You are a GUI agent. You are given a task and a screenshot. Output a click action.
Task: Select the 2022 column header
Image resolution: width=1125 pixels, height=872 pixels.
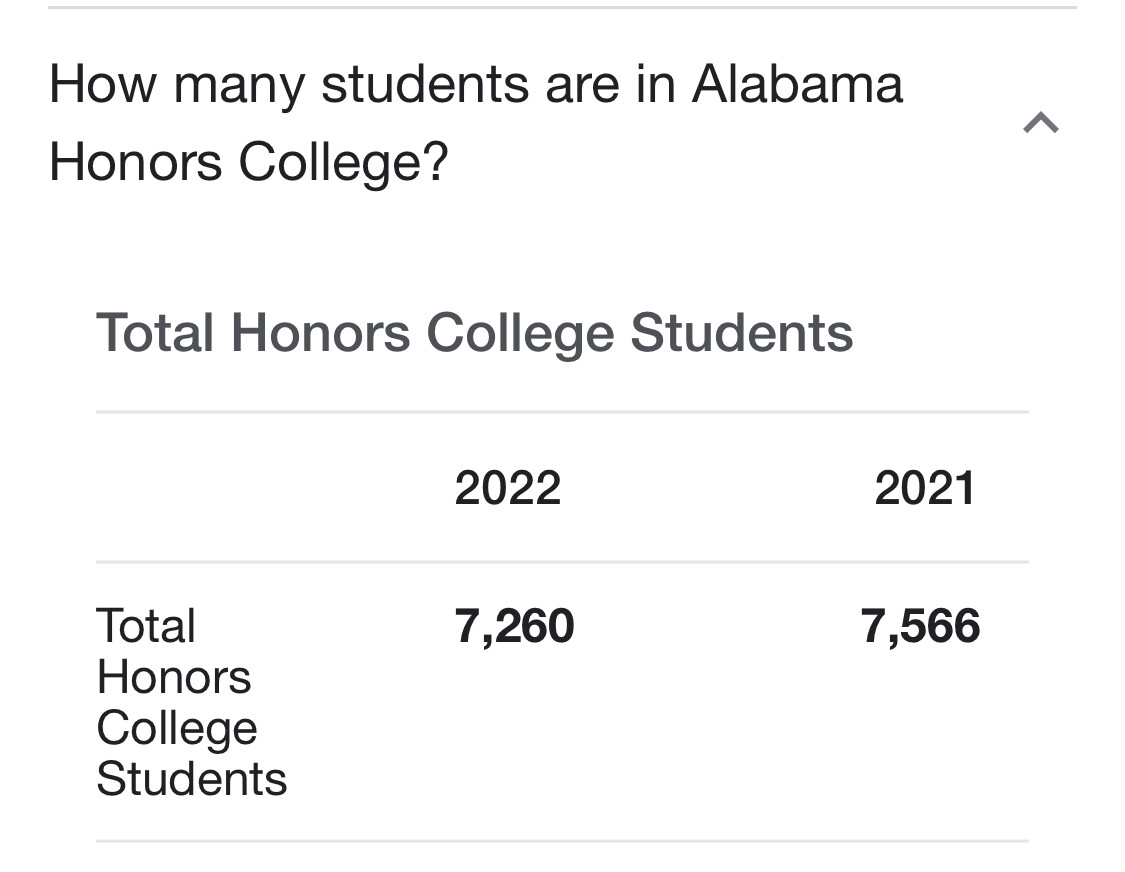508,488
